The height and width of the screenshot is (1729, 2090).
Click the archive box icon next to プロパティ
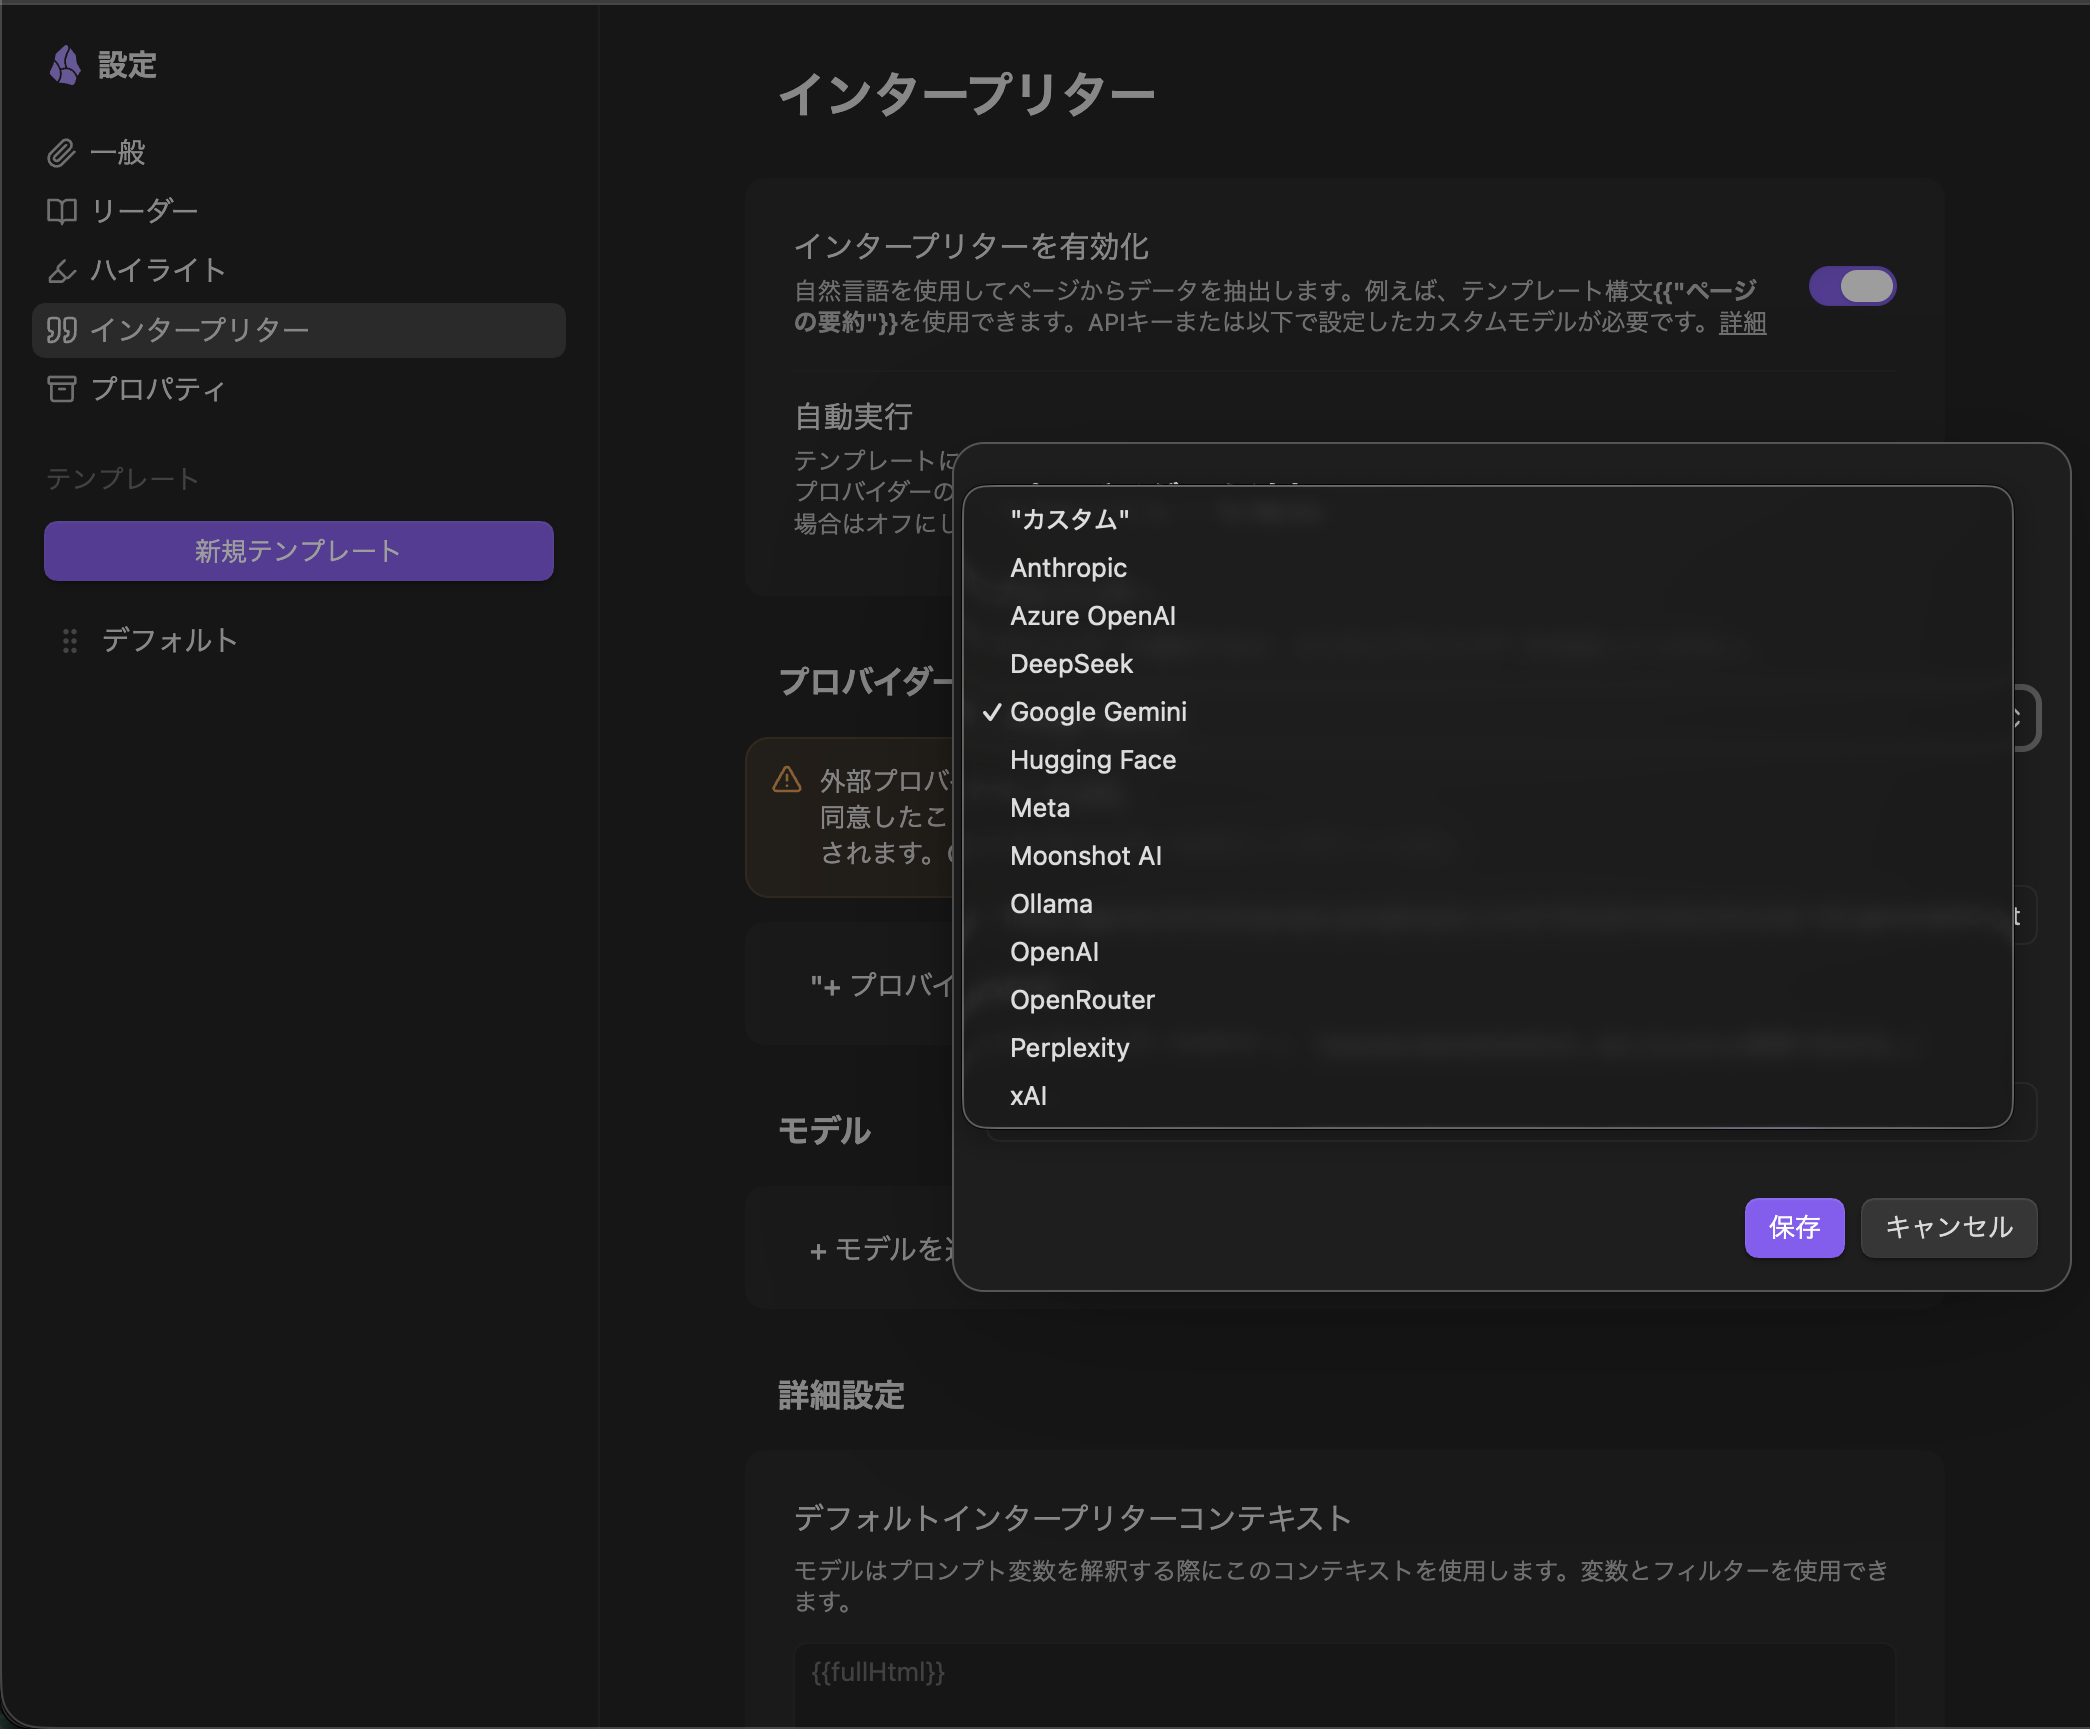[61, 389]
